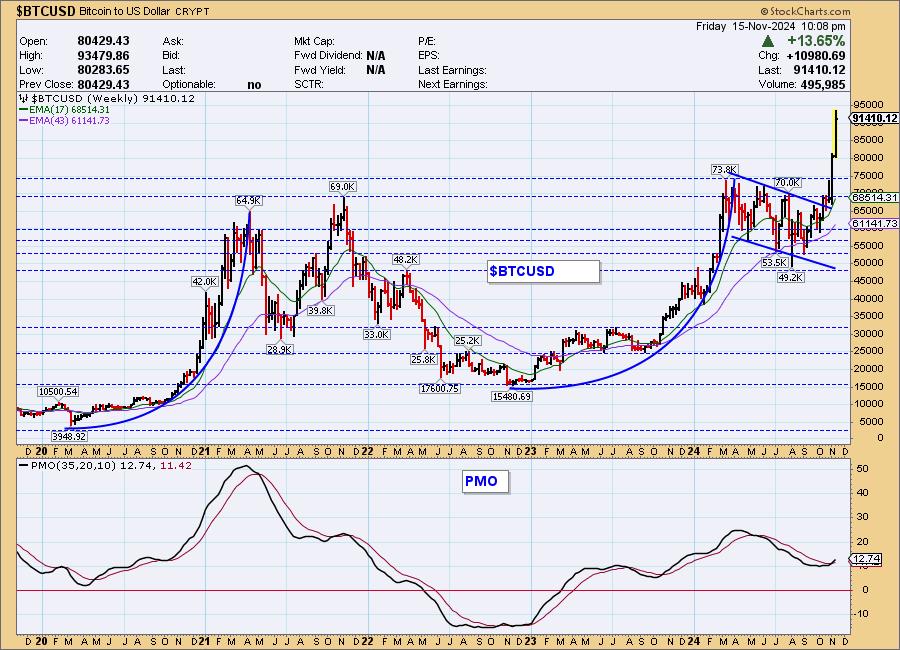Click the Fwd Dividend N/A value
The image size is (900, 650).
[375, 56]
